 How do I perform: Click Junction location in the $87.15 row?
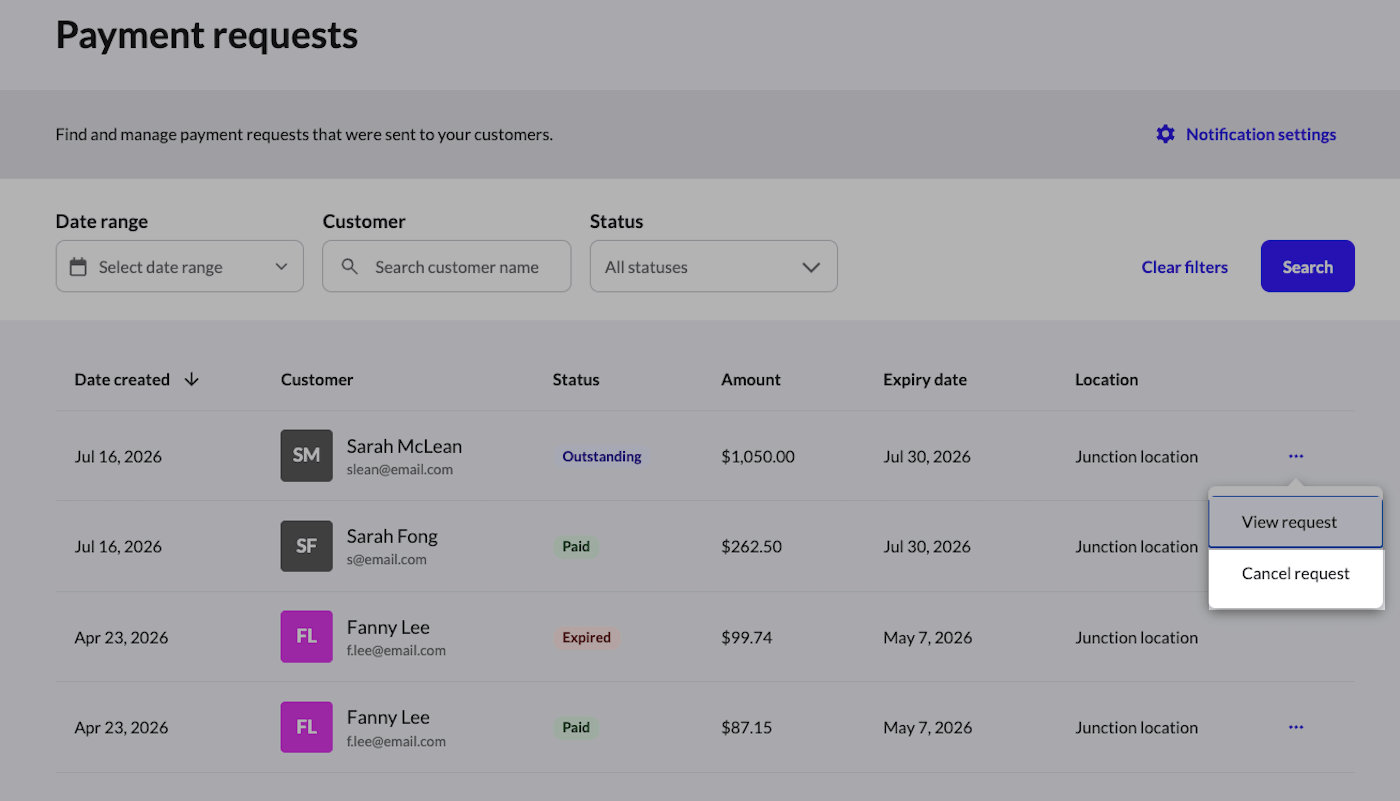1136,727
